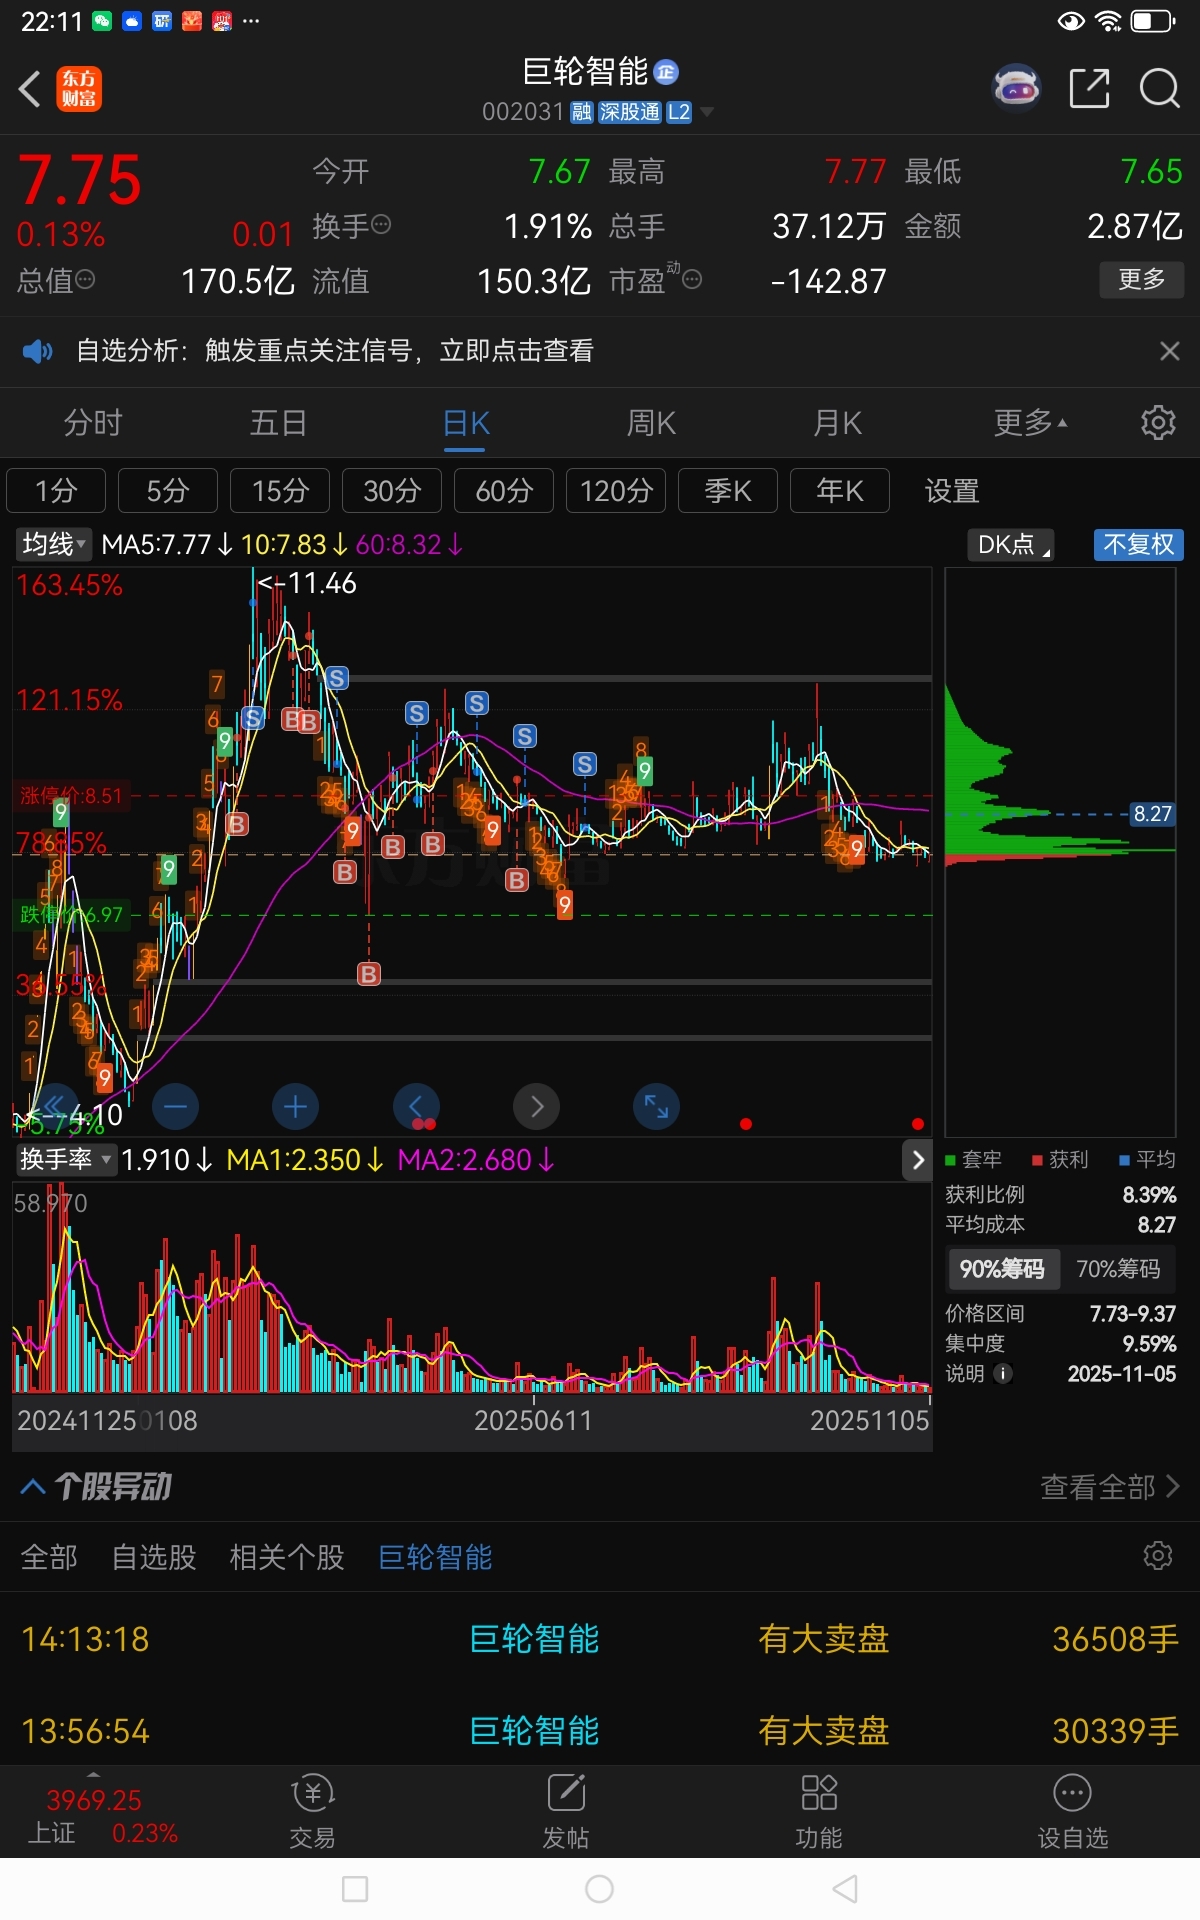Tap the 总值 info icon

click(85, 279)
